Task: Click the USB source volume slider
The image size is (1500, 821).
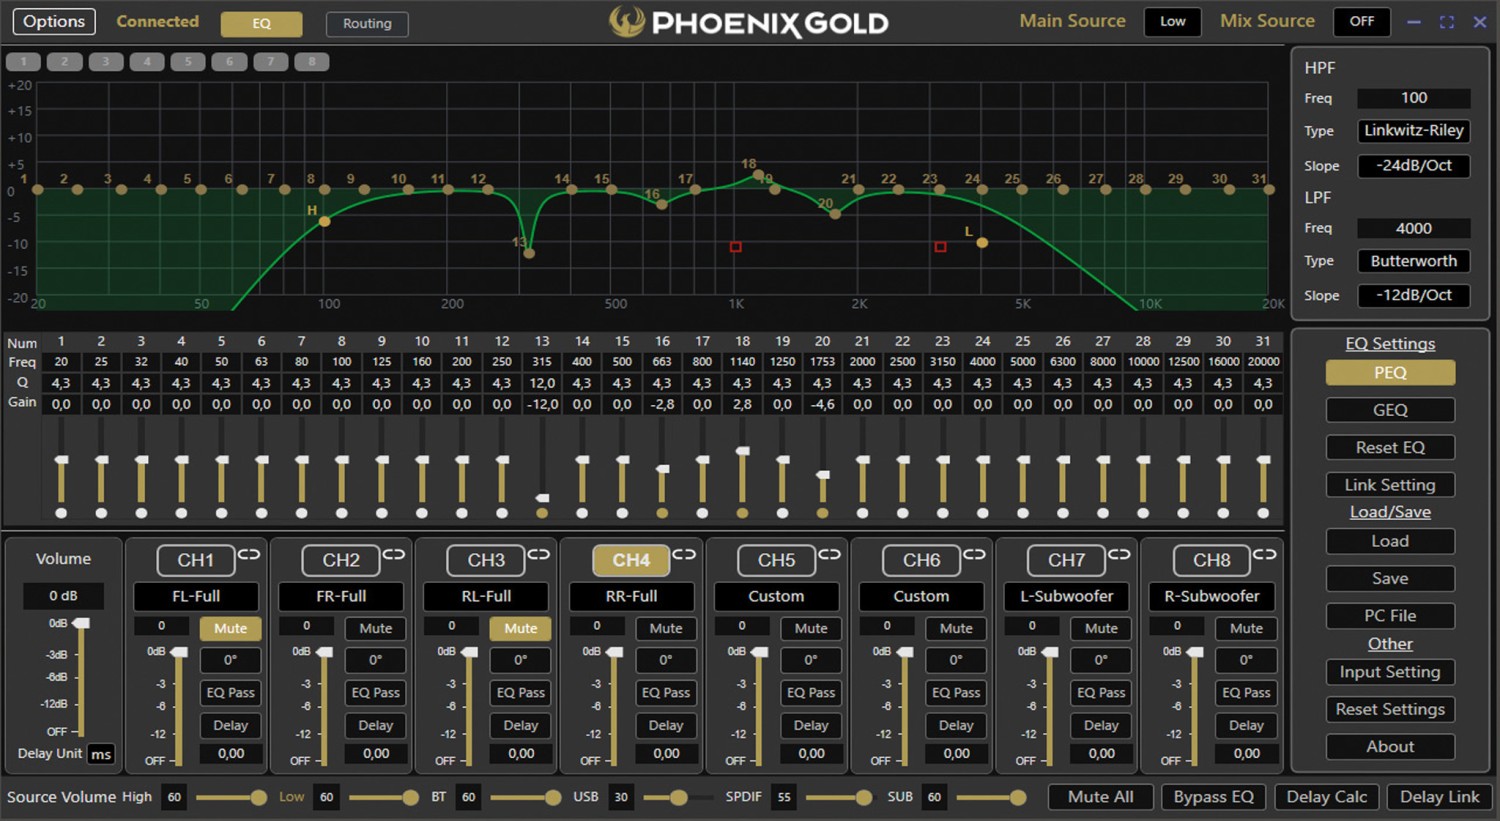Action: click(678, 797)
